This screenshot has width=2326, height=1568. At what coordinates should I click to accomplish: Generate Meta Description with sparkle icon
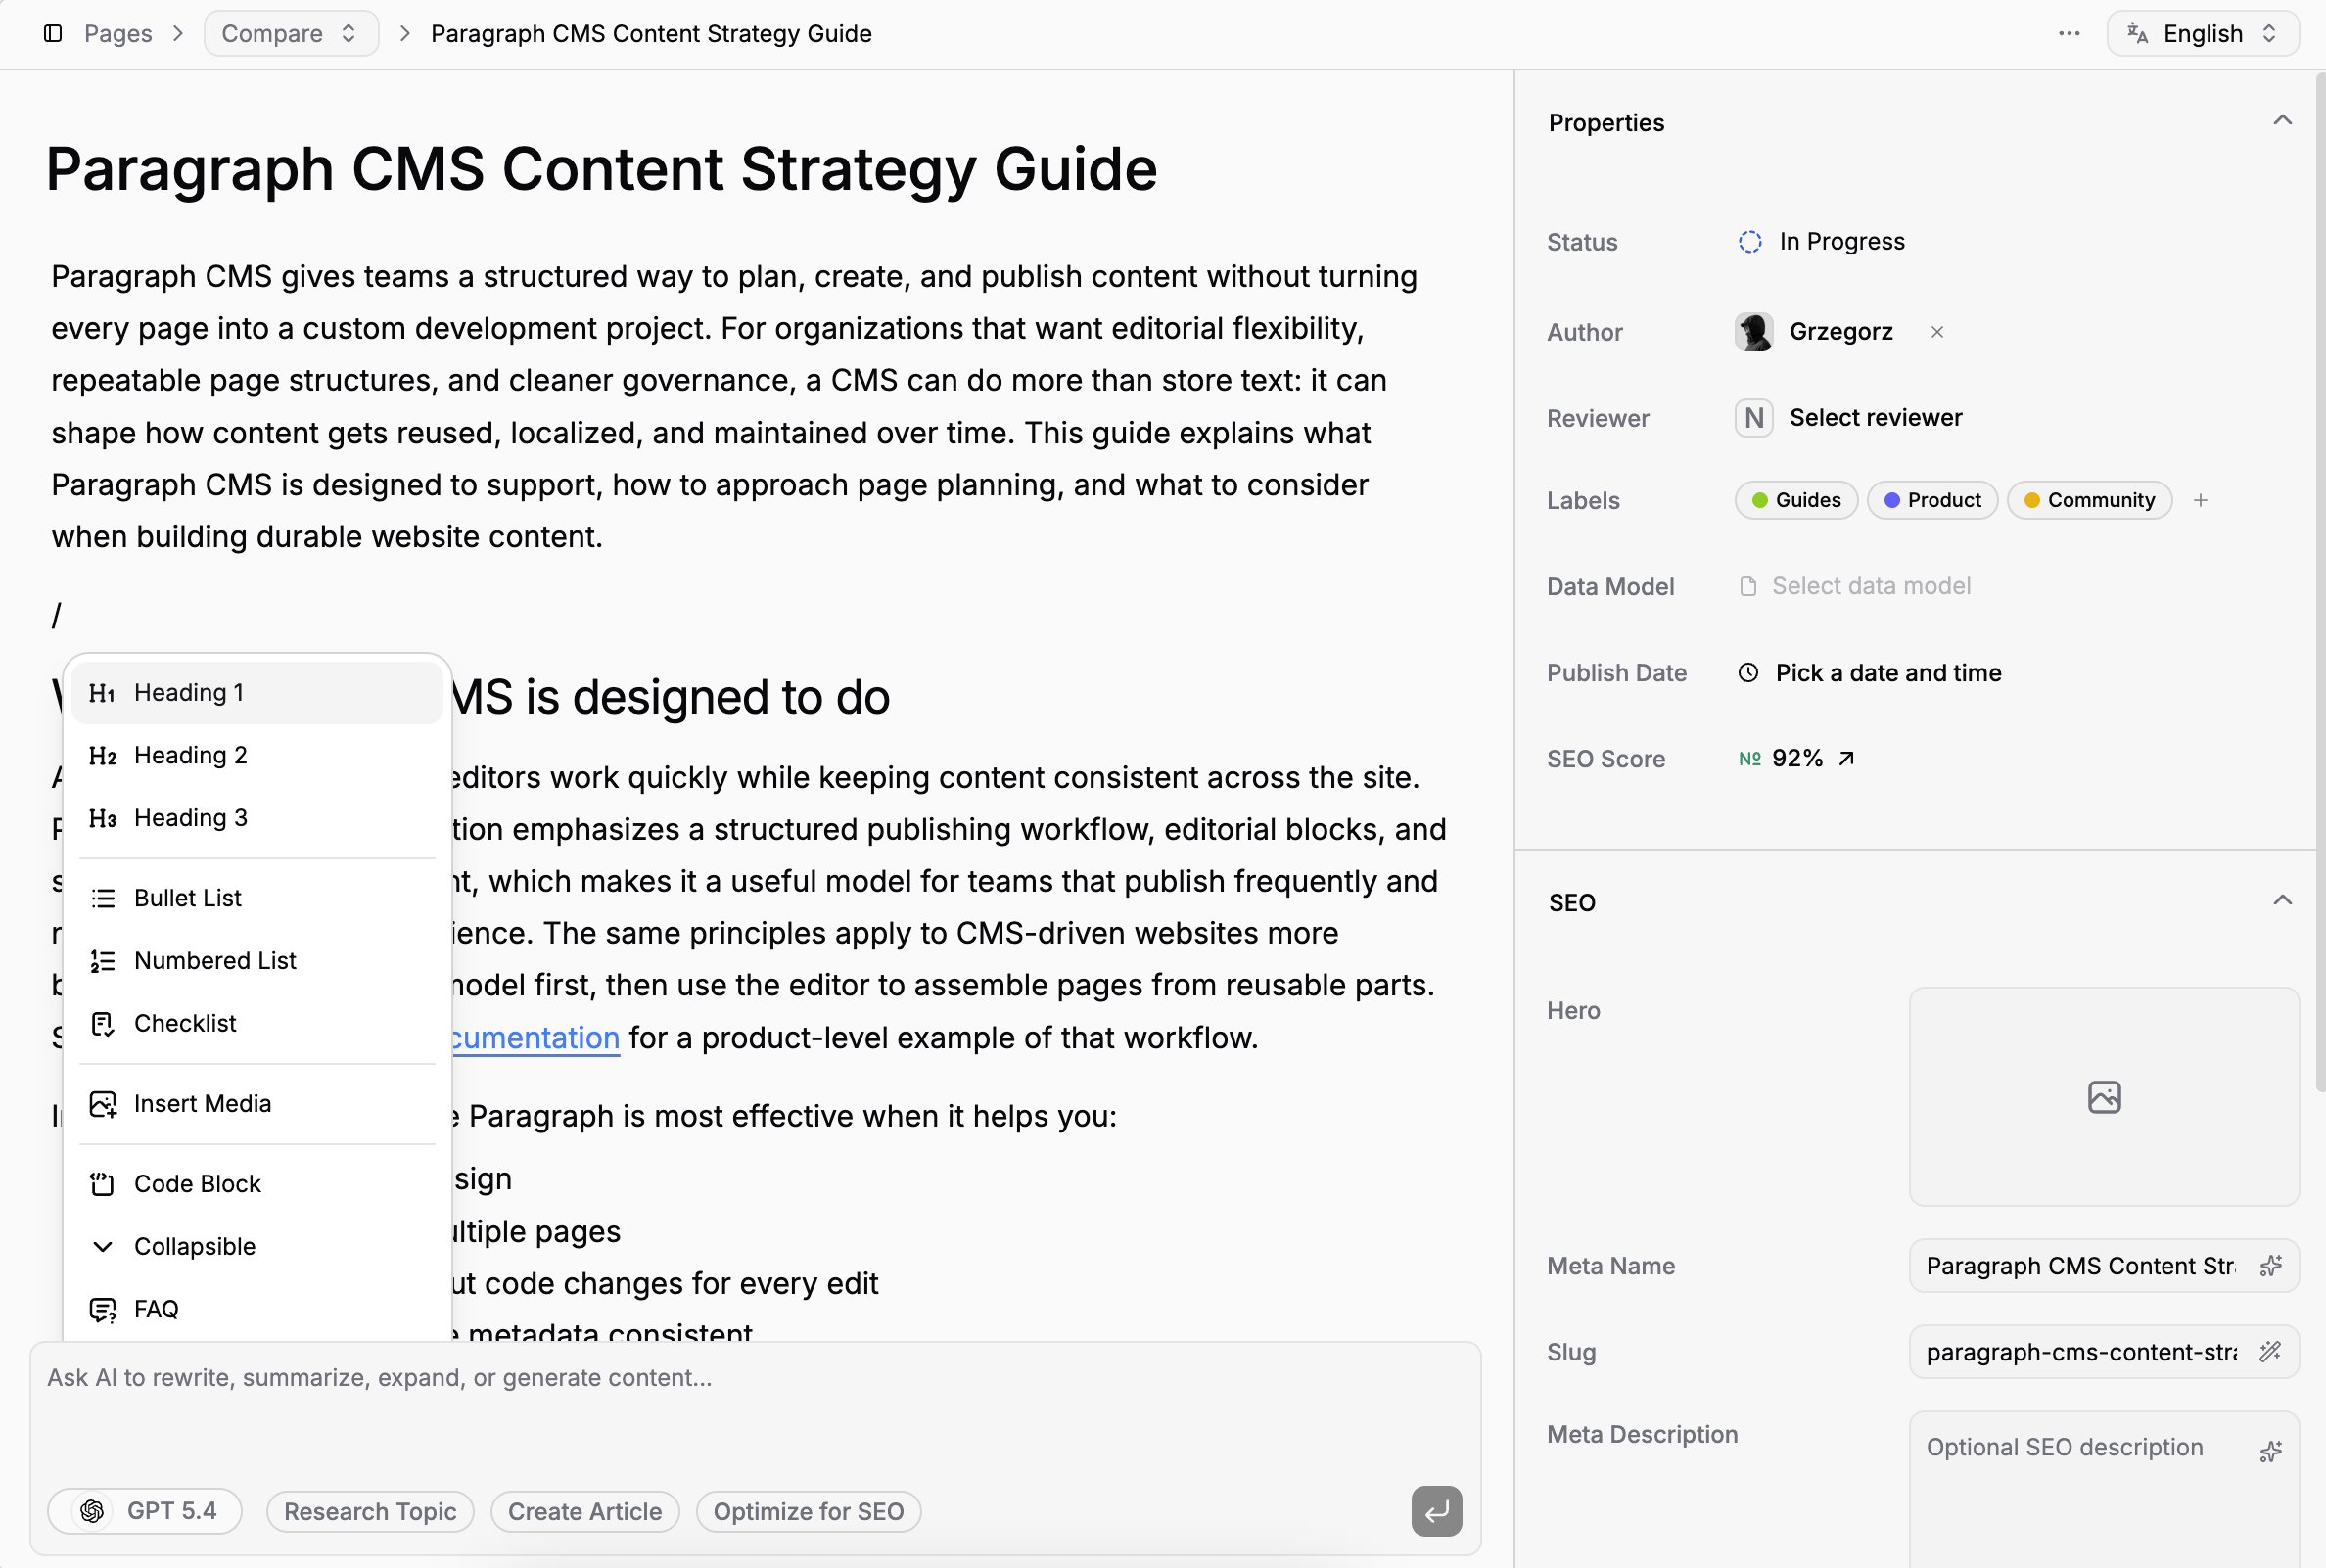pos(2270,1451)
